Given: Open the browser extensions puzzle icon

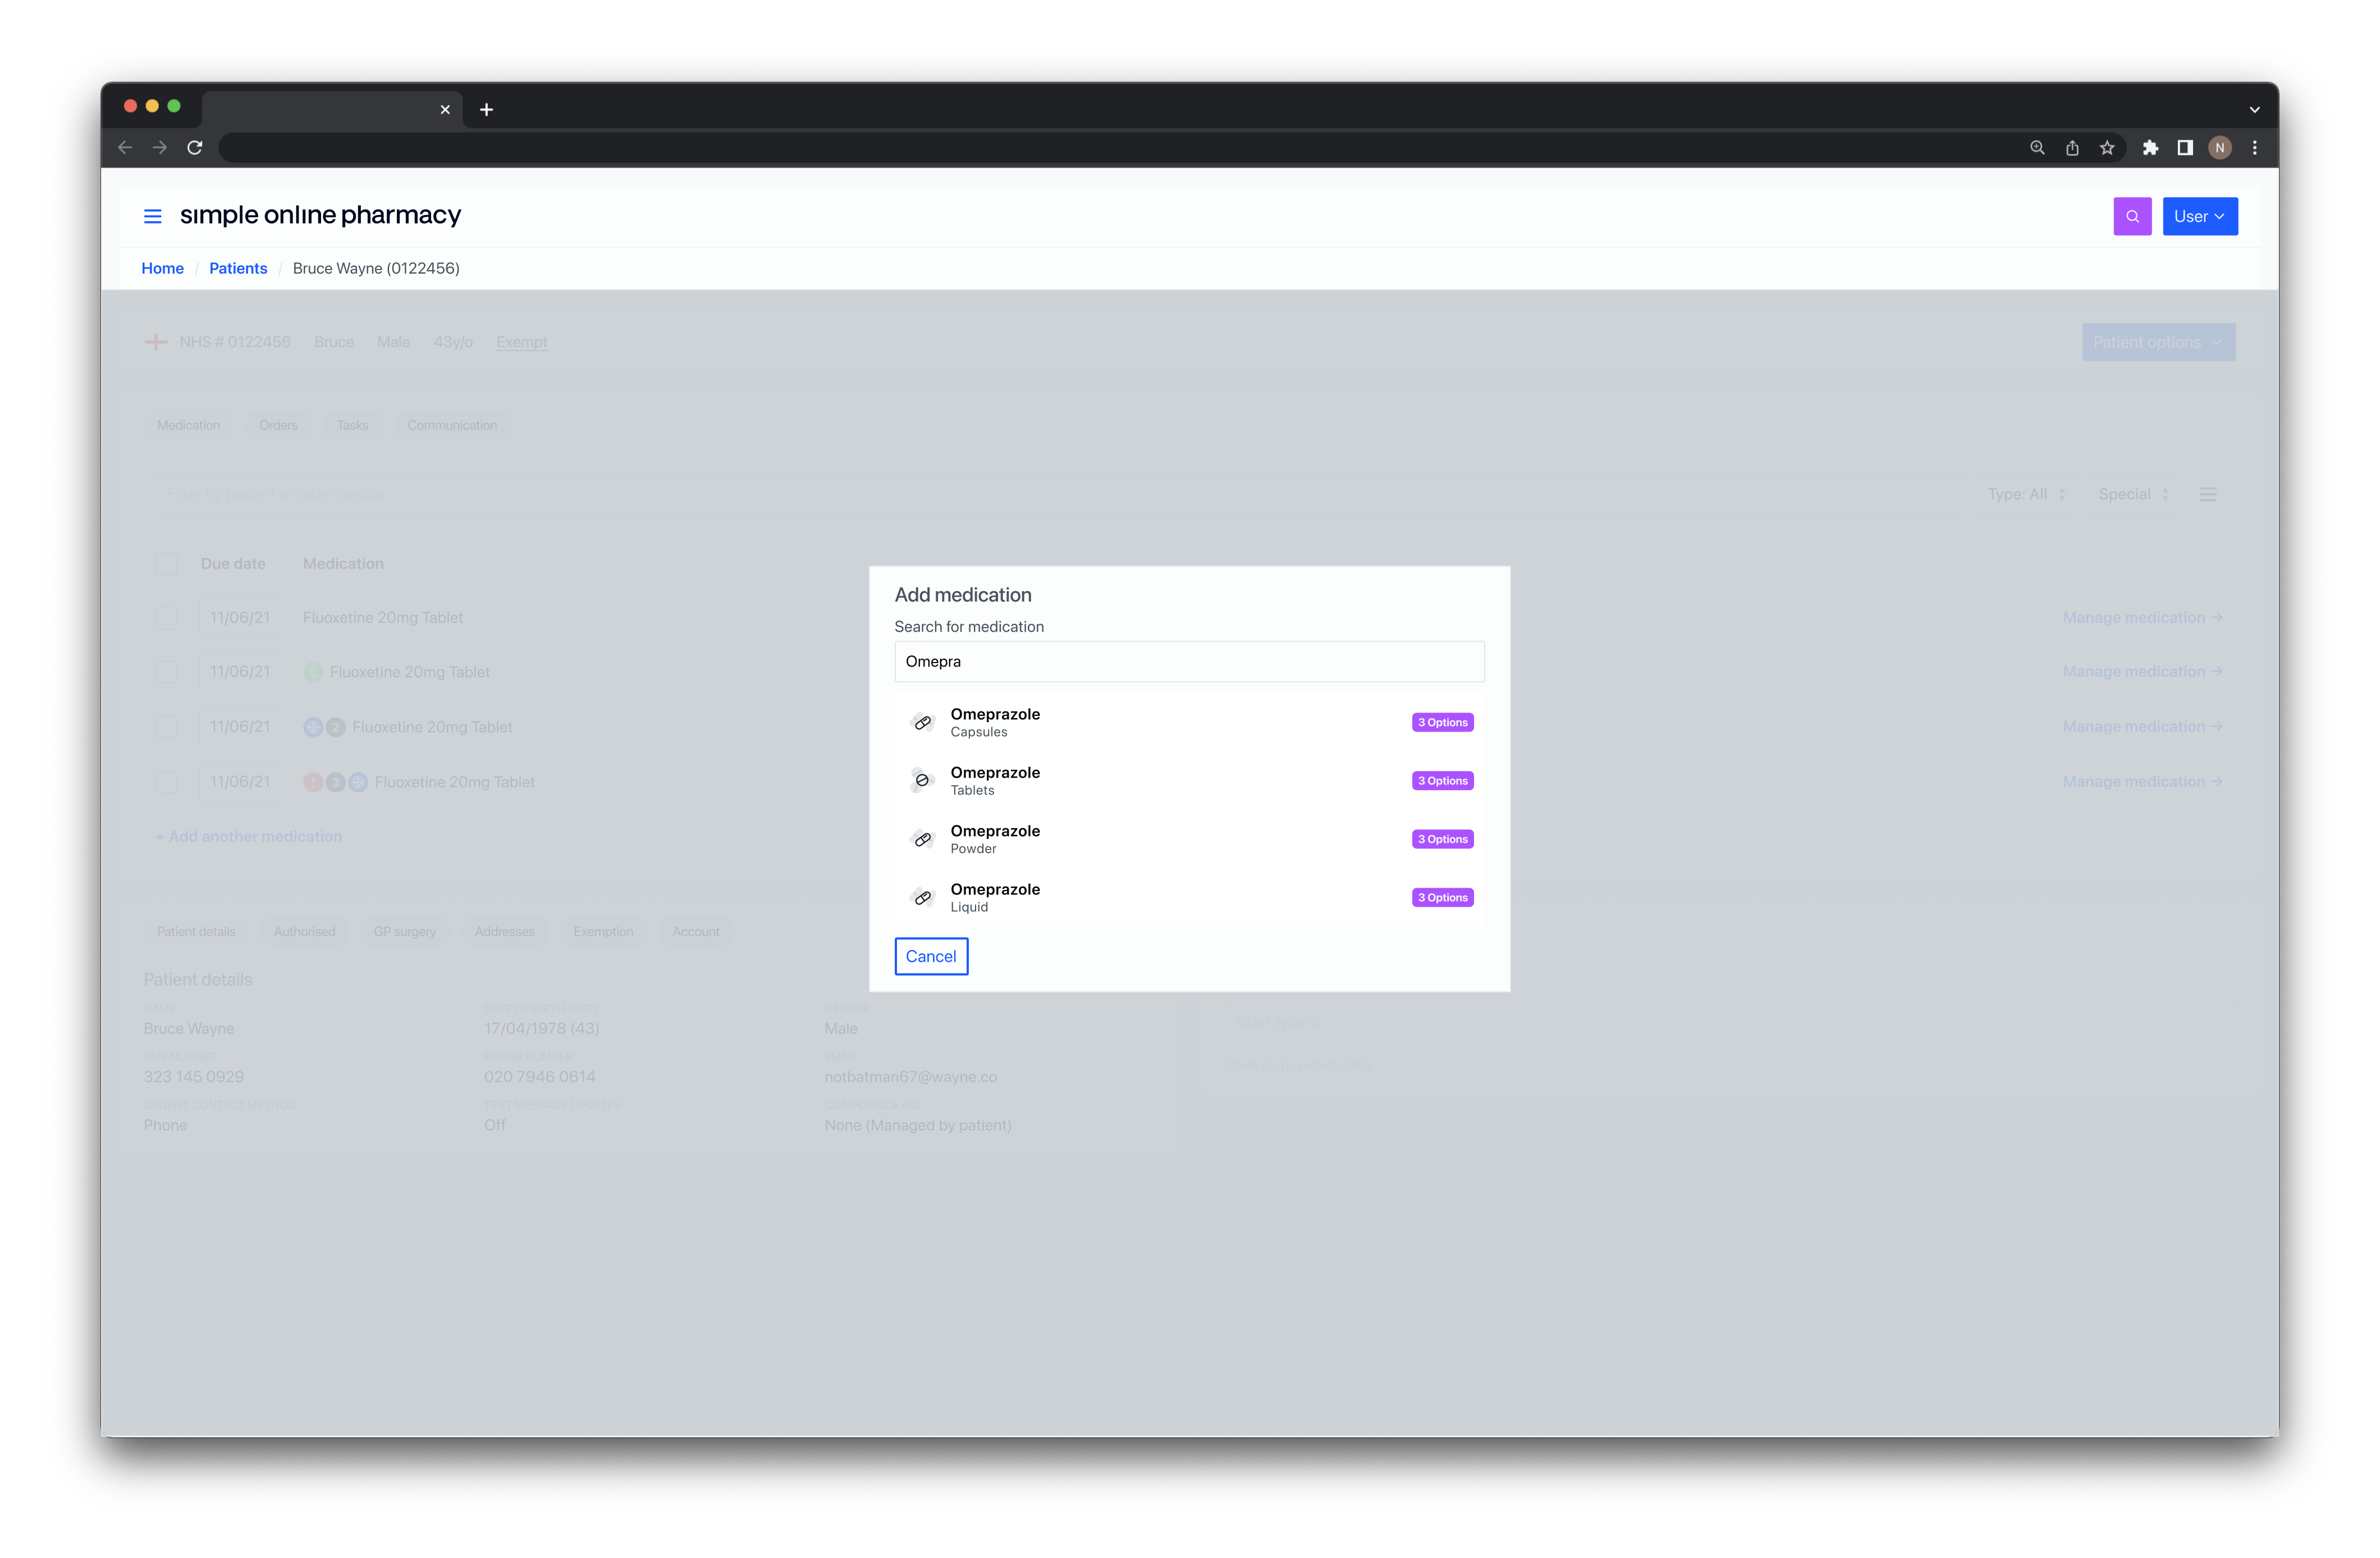Looking at the screenshot, I should pos(2150,148).
